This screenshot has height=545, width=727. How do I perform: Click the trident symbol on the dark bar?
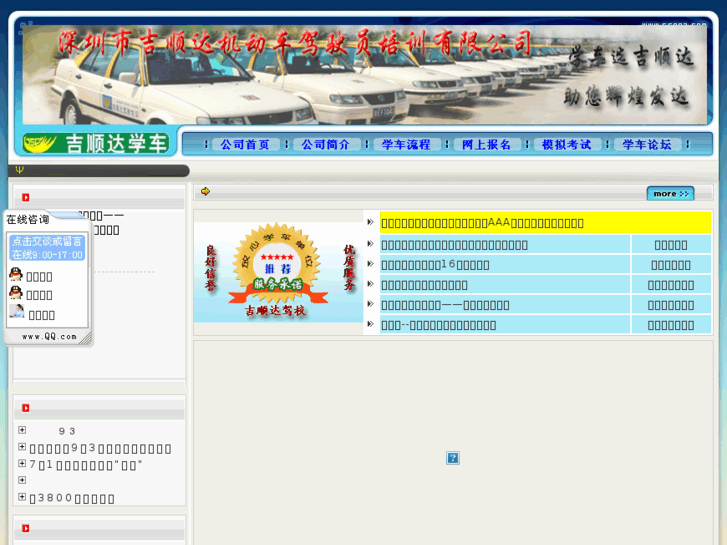tap(19, 170)
